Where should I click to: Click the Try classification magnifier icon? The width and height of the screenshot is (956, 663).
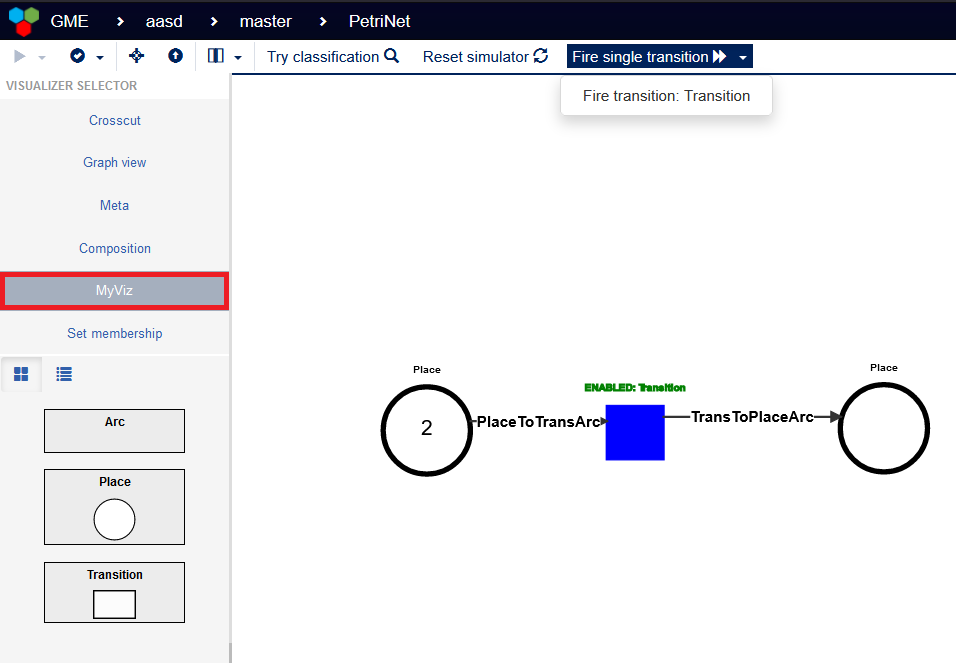(x=390, y=56)
